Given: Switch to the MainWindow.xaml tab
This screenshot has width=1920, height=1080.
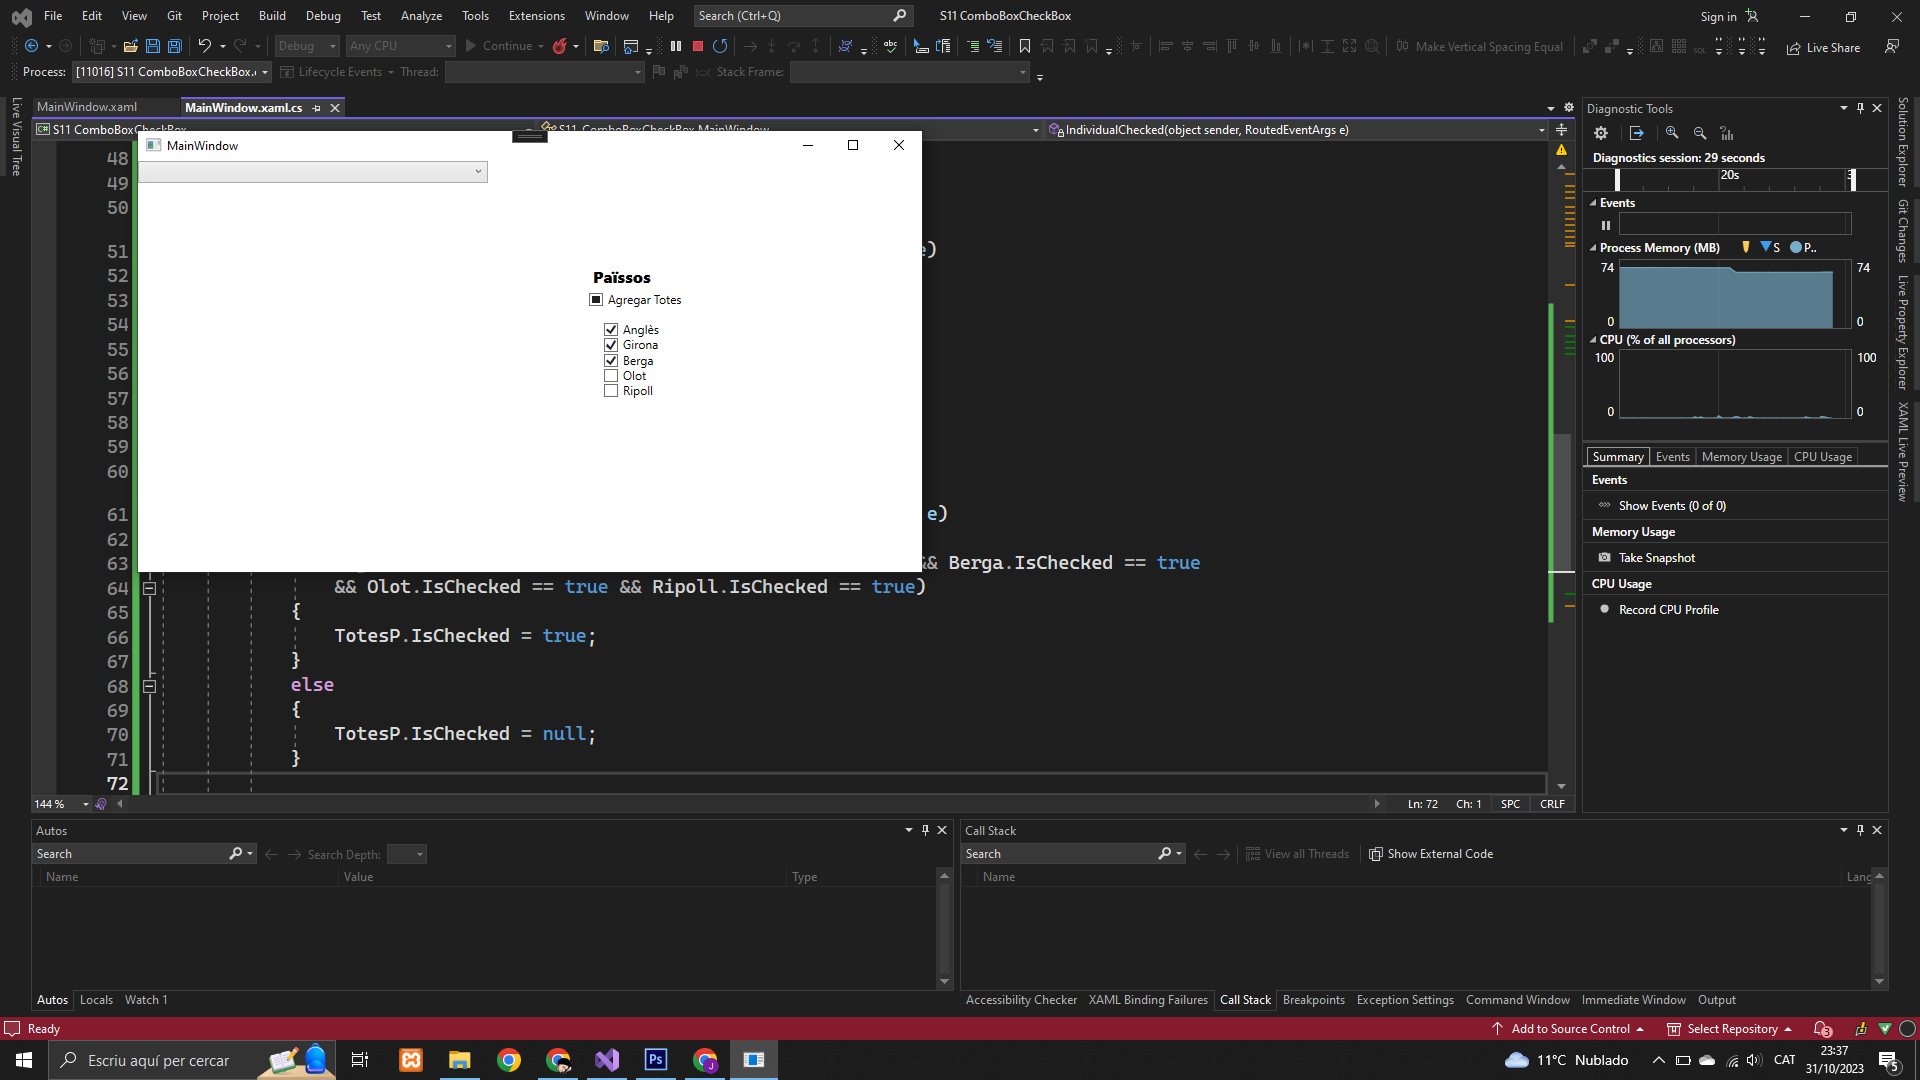Looking at the screenshot, I should point(87,107).
